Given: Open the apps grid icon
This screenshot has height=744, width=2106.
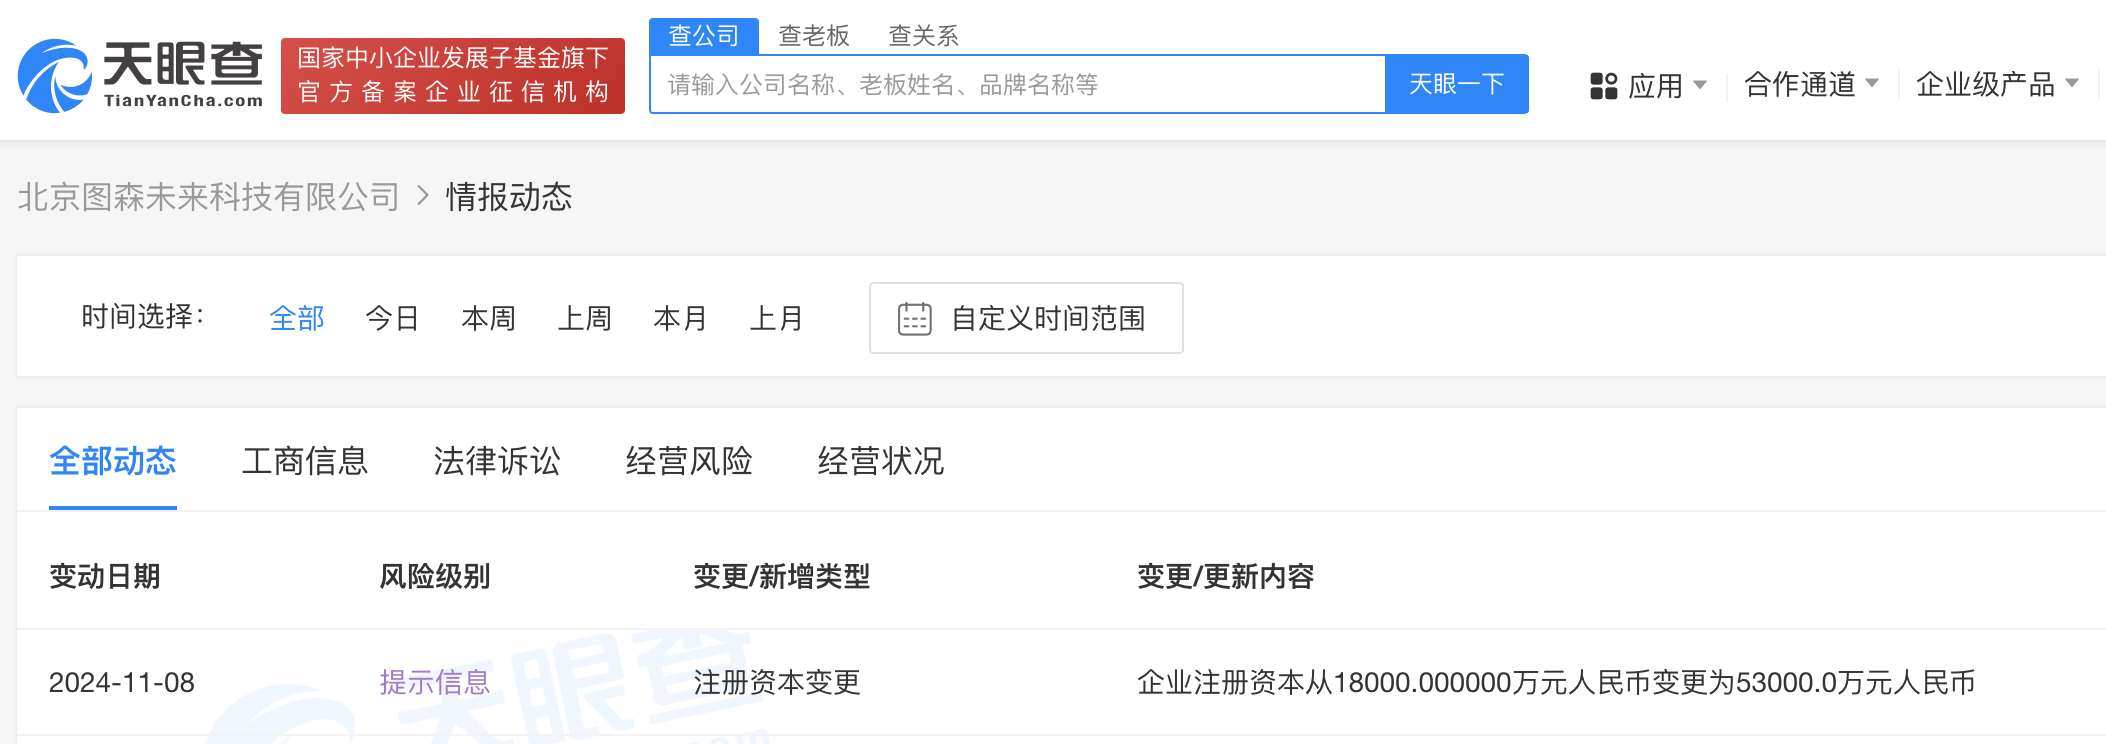Looking at the screenshot, I should pyautogui.click(x=1603, y=86).
